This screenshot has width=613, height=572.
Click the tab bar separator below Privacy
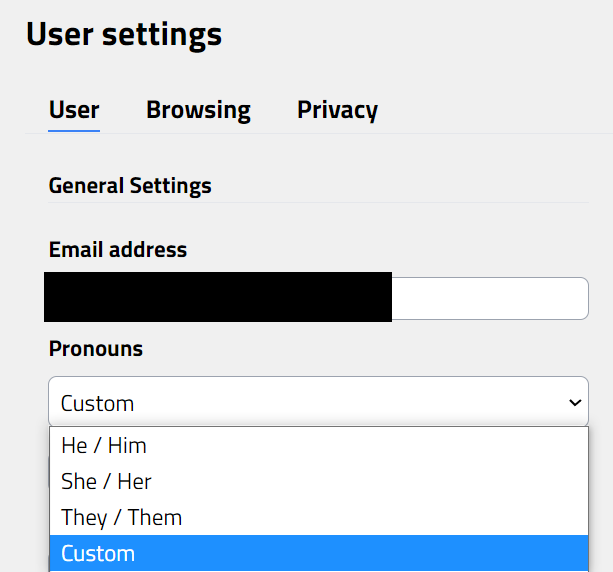click(x=337, y=133)
